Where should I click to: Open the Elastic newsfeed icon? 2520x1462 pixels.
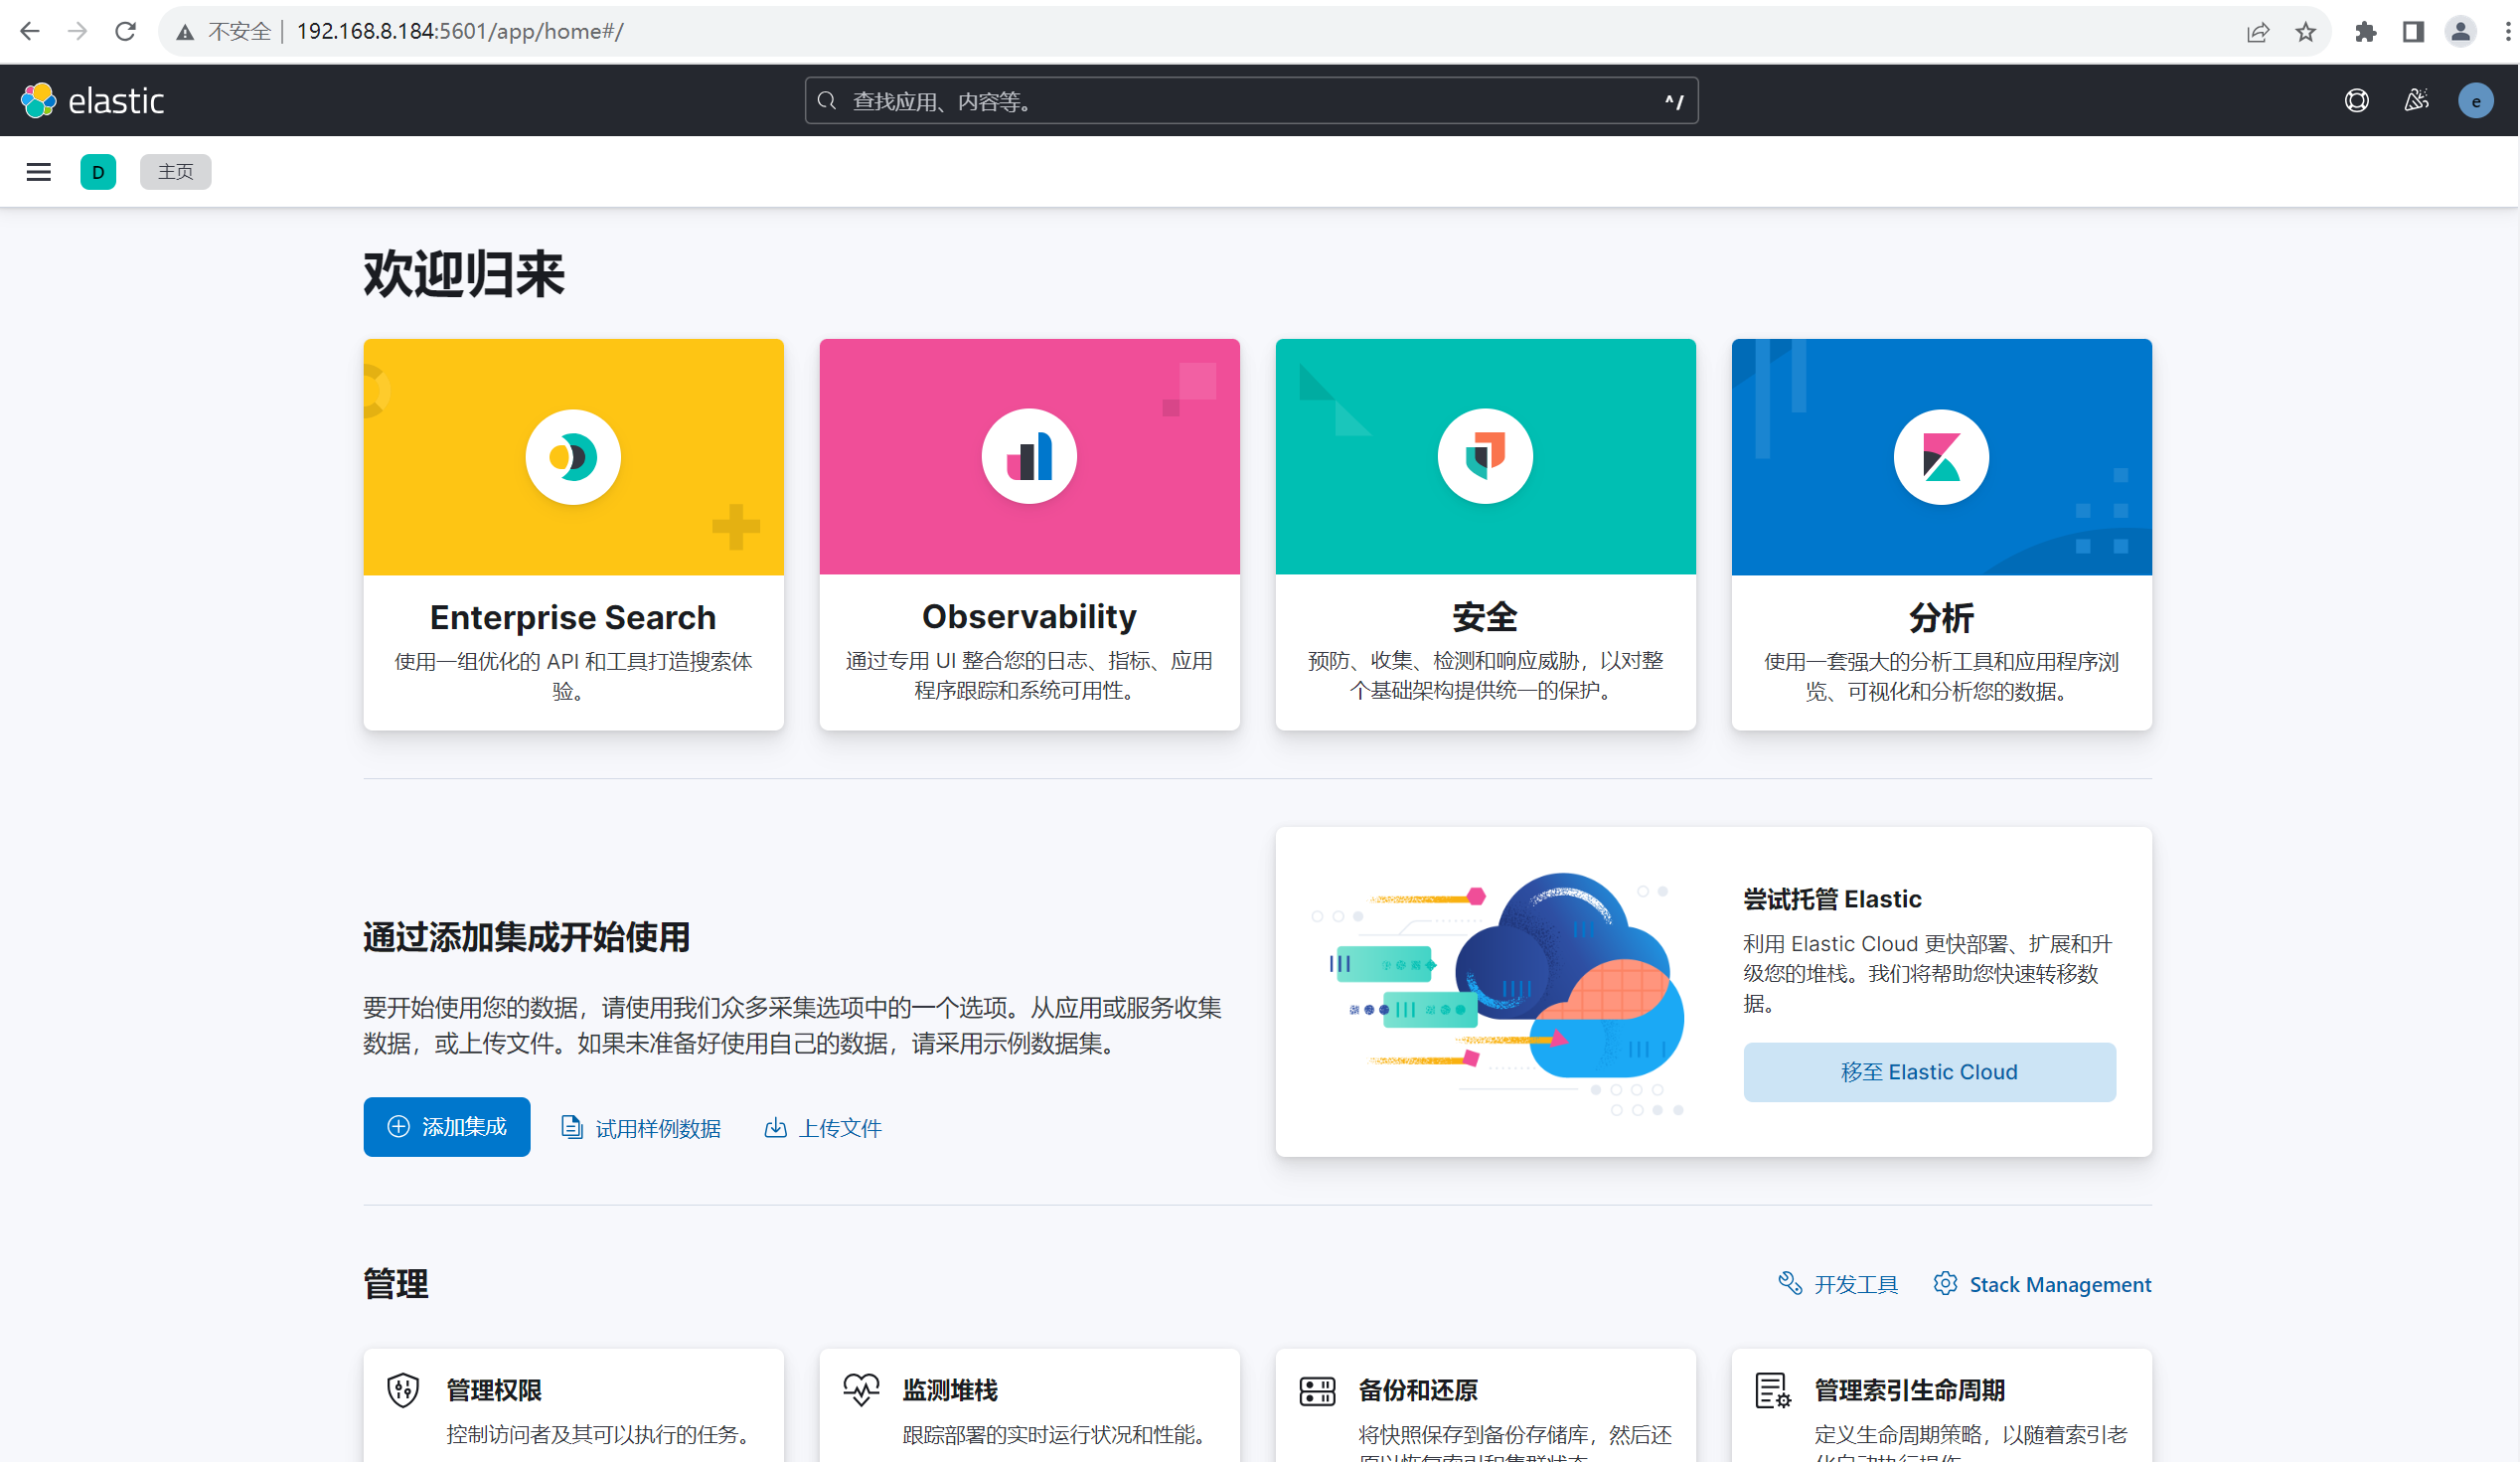click(2417, 100)
